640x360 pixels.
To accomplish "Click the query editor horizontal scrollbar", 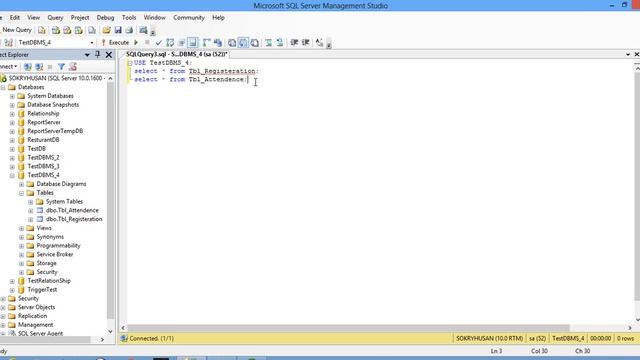I will pyautogui.click(x=349, y=328).
